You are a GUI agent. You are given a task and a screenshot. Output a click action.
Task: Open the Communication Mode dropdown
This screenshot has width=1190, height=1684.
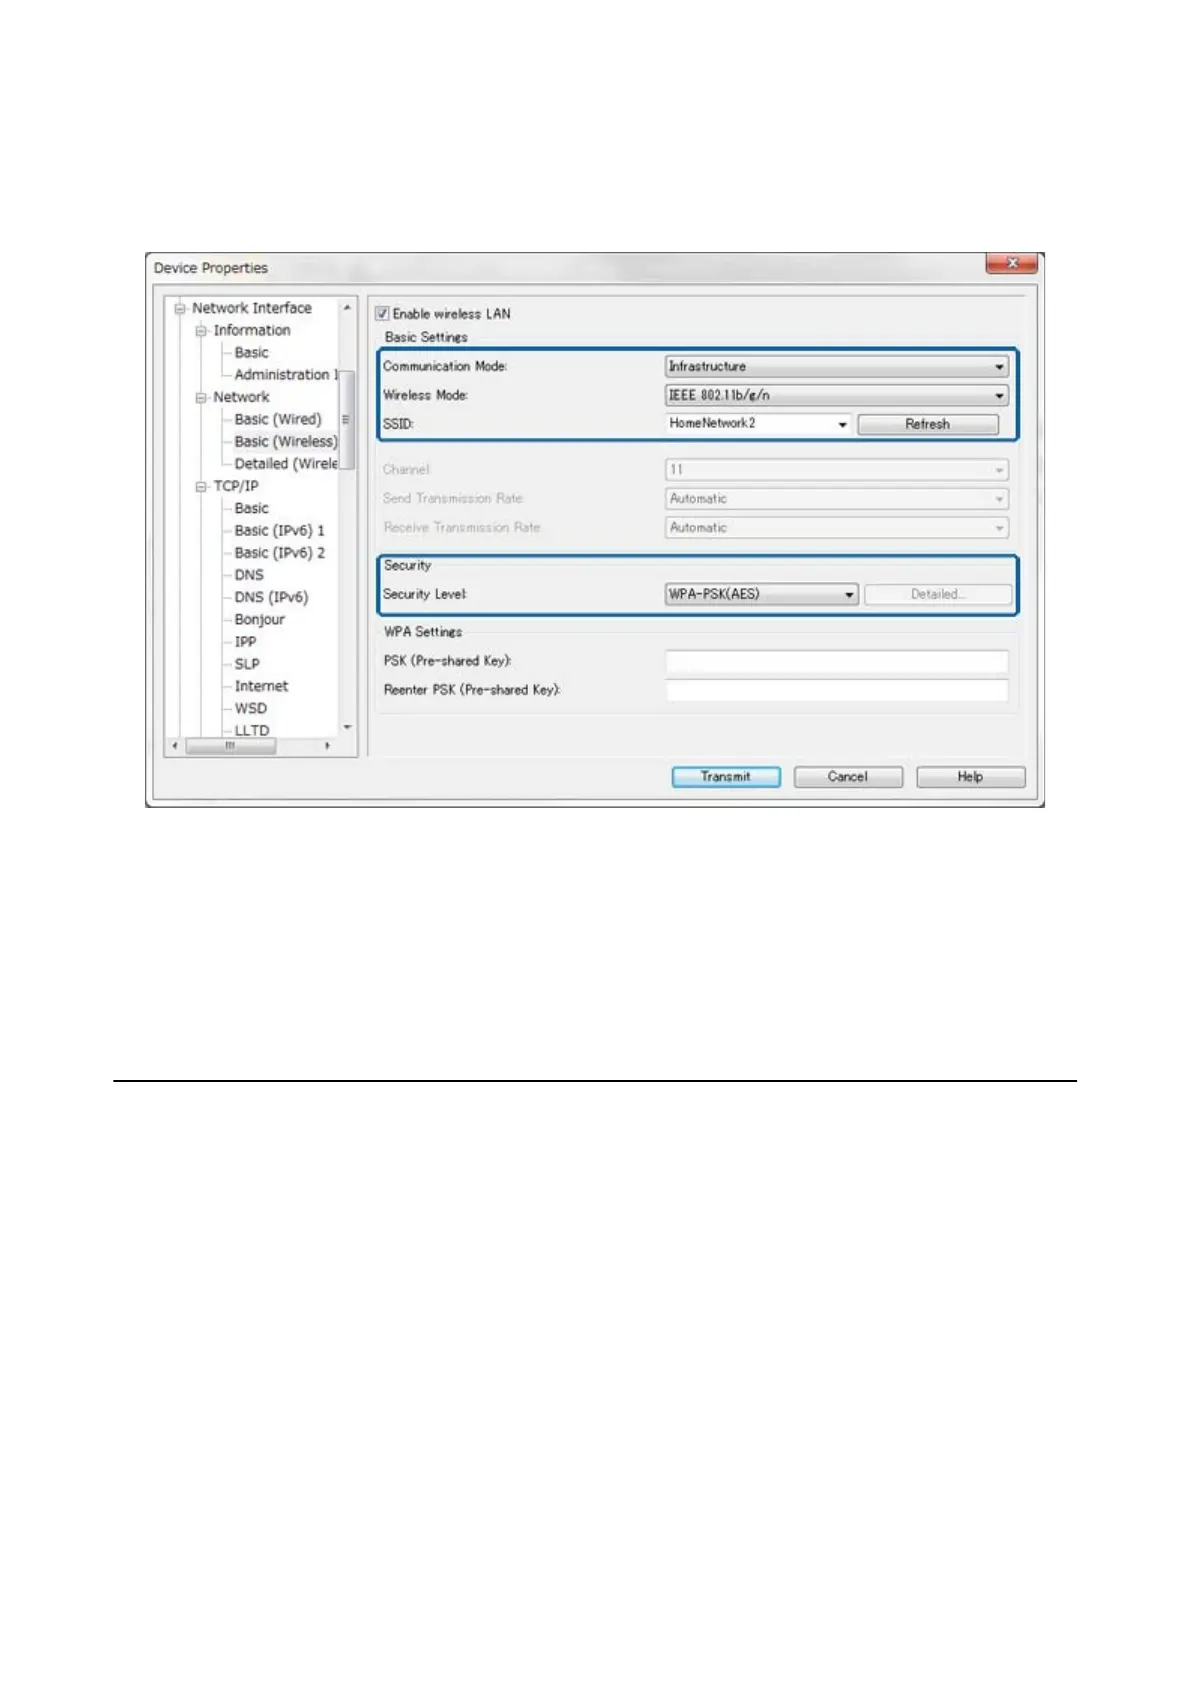836,366
